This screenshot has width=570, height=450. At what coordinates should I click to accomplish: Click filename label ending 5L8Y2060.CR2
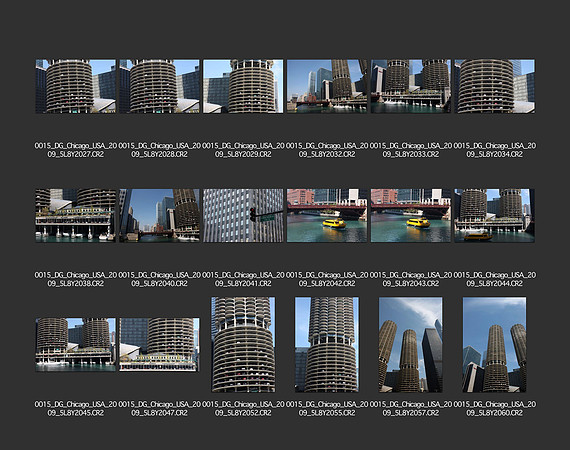[494, 409]
